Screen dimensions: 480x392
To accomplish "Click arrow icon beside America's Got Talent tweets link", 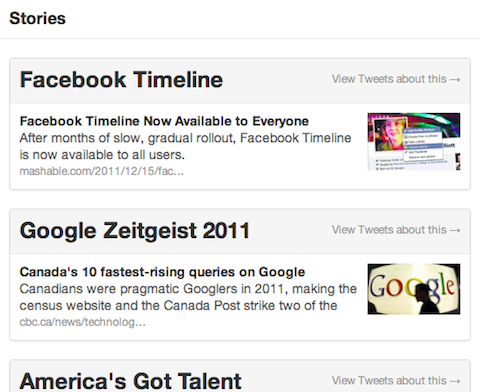I will click(x=455, y=381).
